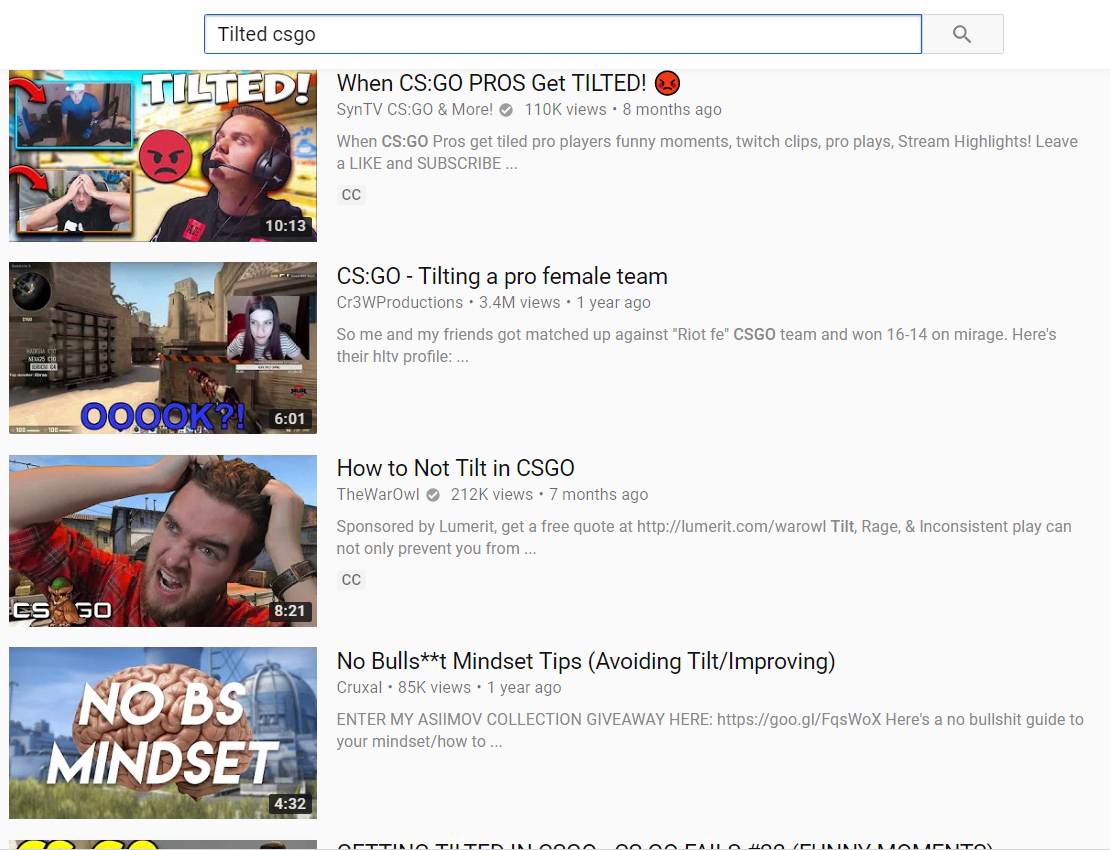The image size is (1110, 850).
Task: Click the 4:32 duration badge
Action: click(290, 803)
